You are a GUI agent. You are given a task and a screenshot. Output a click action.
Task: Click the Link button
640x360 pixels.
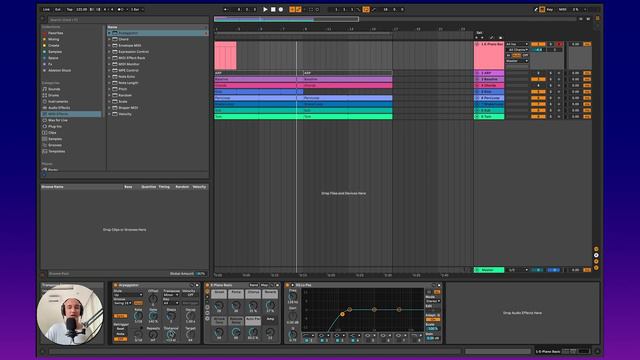tap(47, 9)
